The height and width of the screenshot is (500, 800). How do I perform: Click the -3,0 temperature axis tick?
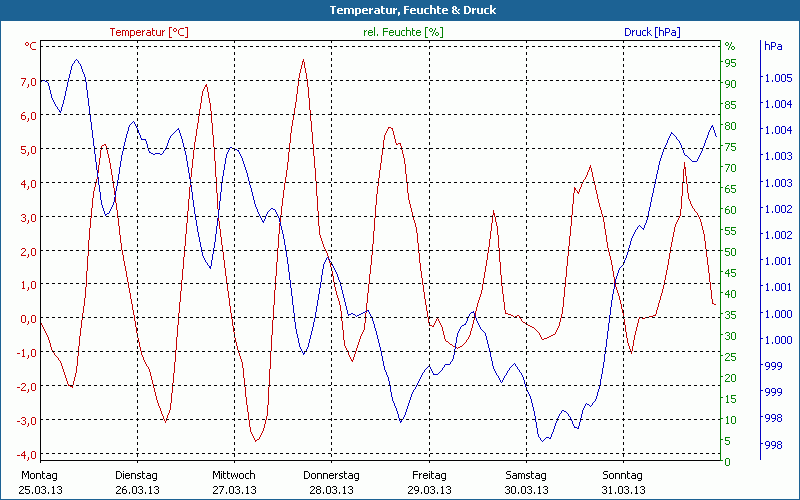[x=27, y=420]
